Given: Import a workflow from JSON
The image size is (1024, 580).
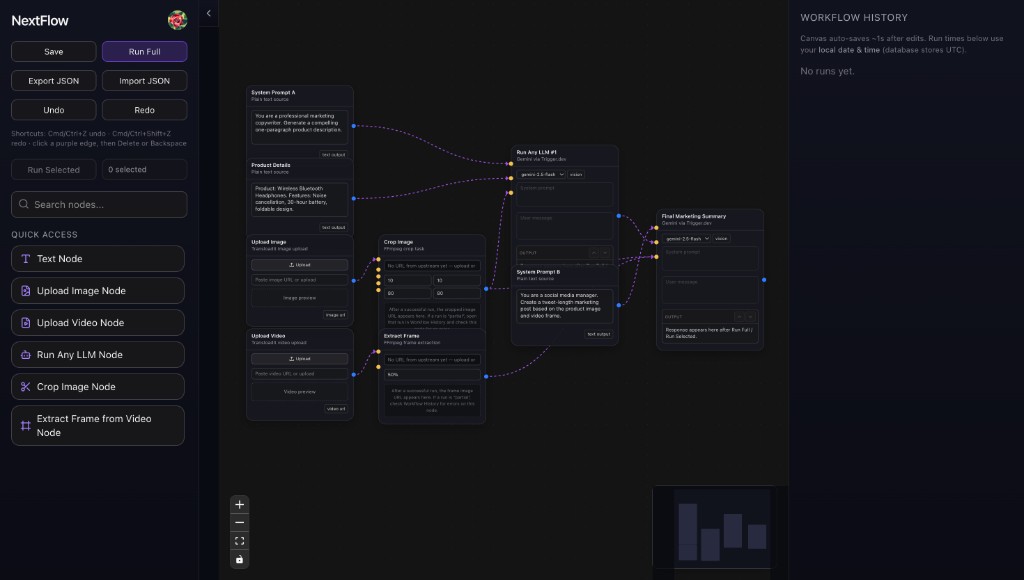Looking at the screenshot, I should (x=144, y=81).
